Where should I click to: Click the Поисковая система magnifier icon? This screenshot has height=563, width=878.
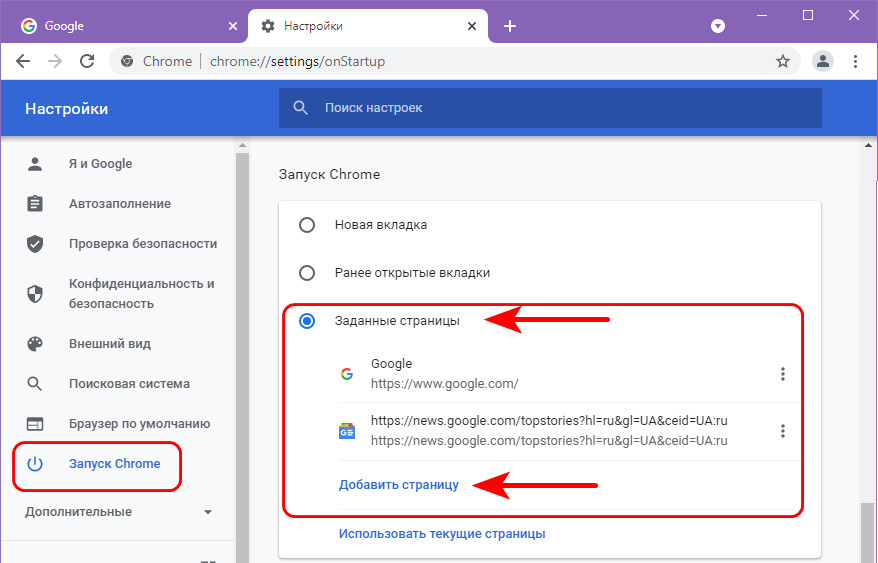(35, 384)
